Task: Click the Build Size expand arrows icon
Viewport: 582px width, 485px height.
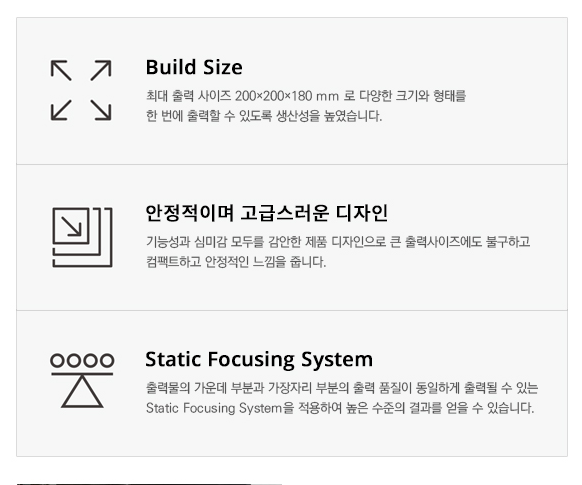Action: [81, 90]
